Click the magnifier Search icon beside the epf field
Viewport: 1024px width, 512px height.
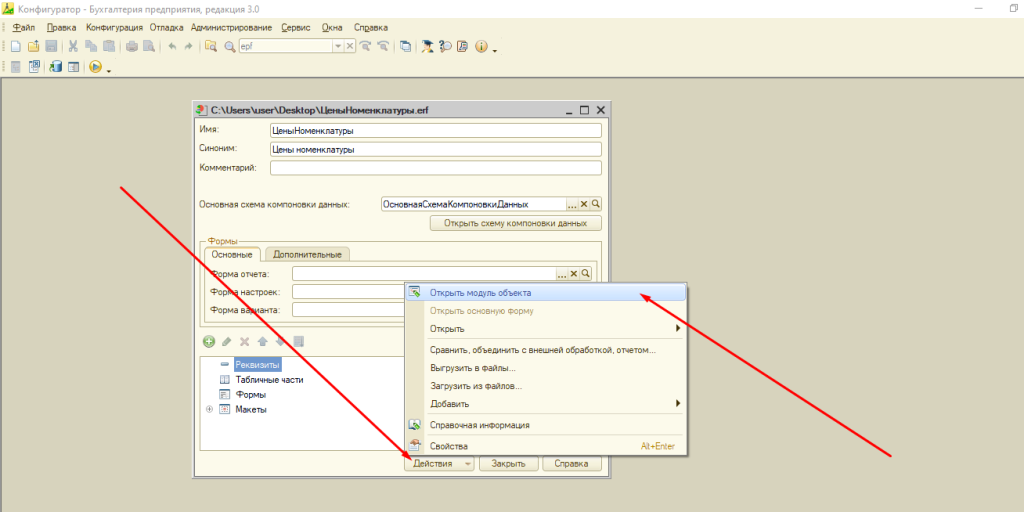pos(229,47)
